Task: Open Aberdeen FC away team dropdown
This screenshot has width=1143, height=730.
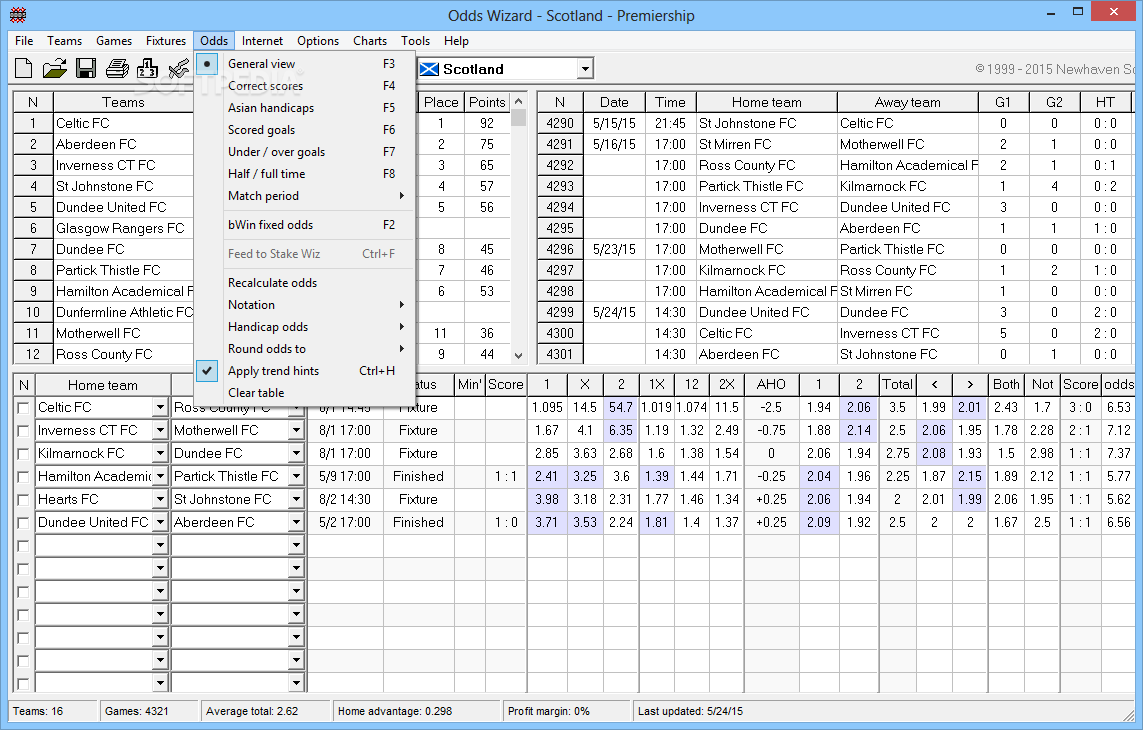Action: point(296,522)
